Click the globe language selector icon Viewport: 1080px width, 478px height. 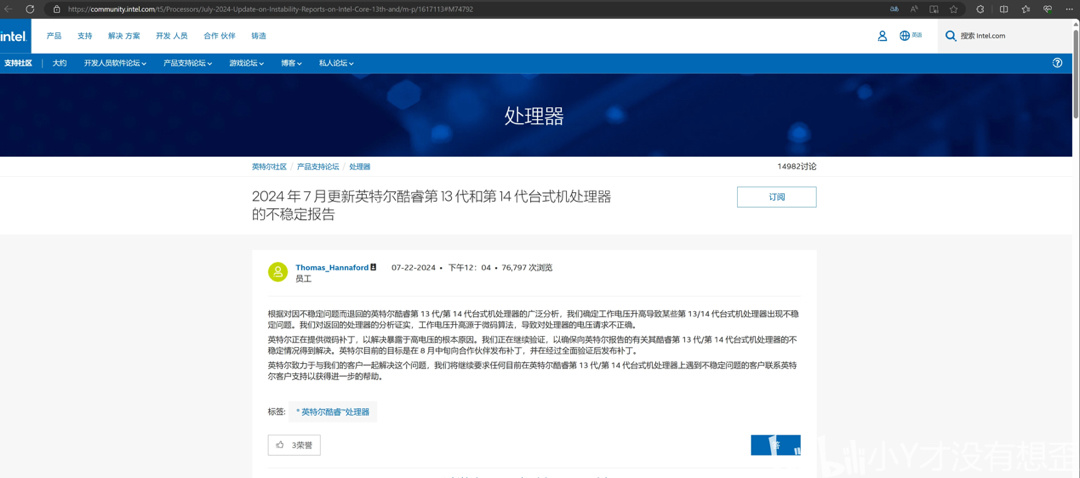904,36
